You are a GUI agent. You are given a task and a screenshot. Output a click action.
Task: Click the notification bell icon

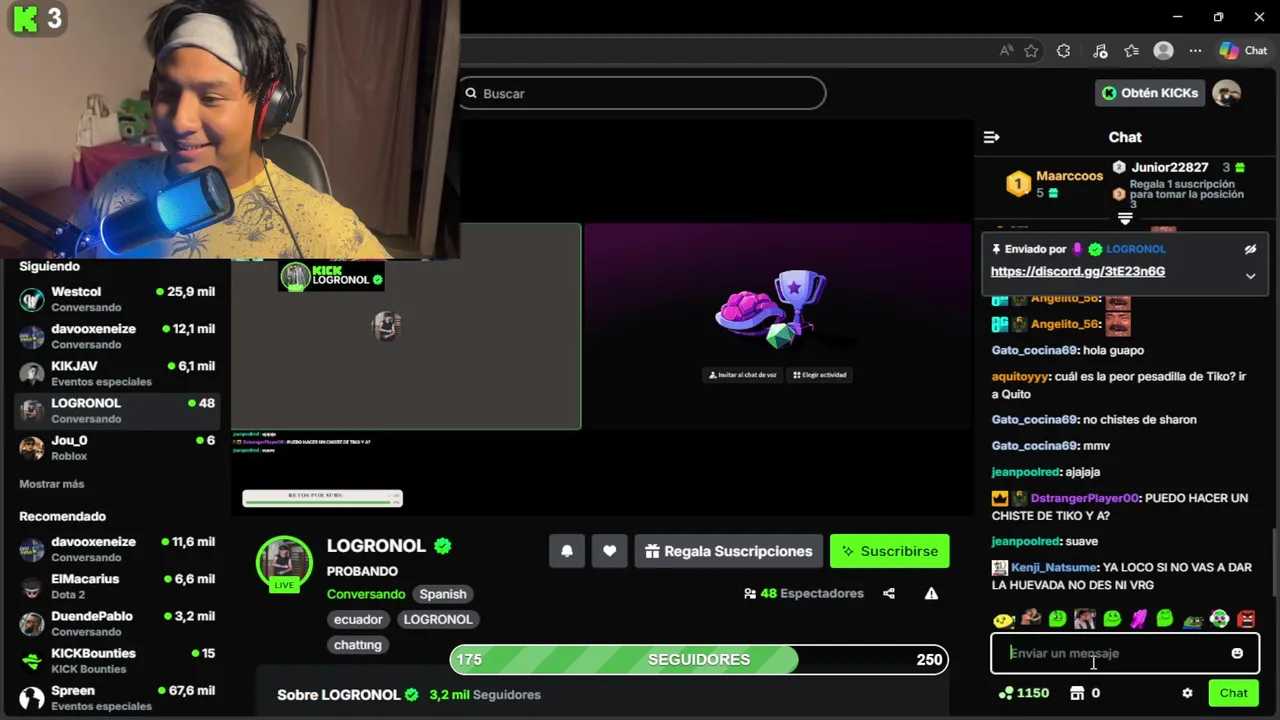567,551
